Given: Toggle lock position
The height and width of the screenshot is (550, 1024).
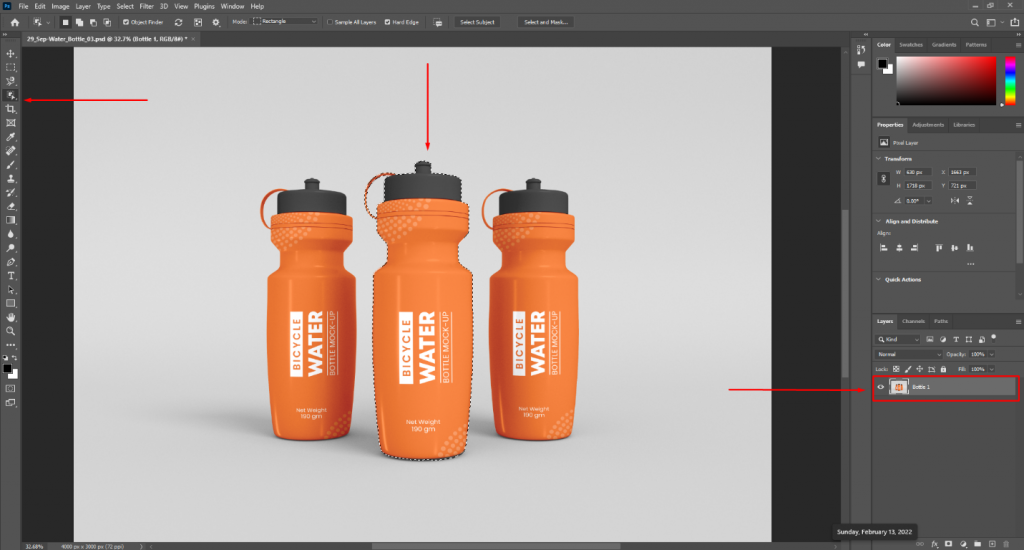Looking at the screenshot, I should (x=920, y=369).
